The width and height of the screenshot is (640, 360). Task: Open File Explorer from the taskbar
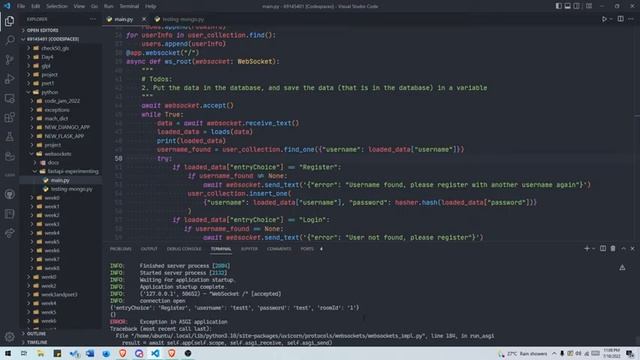tap(40, 353)
